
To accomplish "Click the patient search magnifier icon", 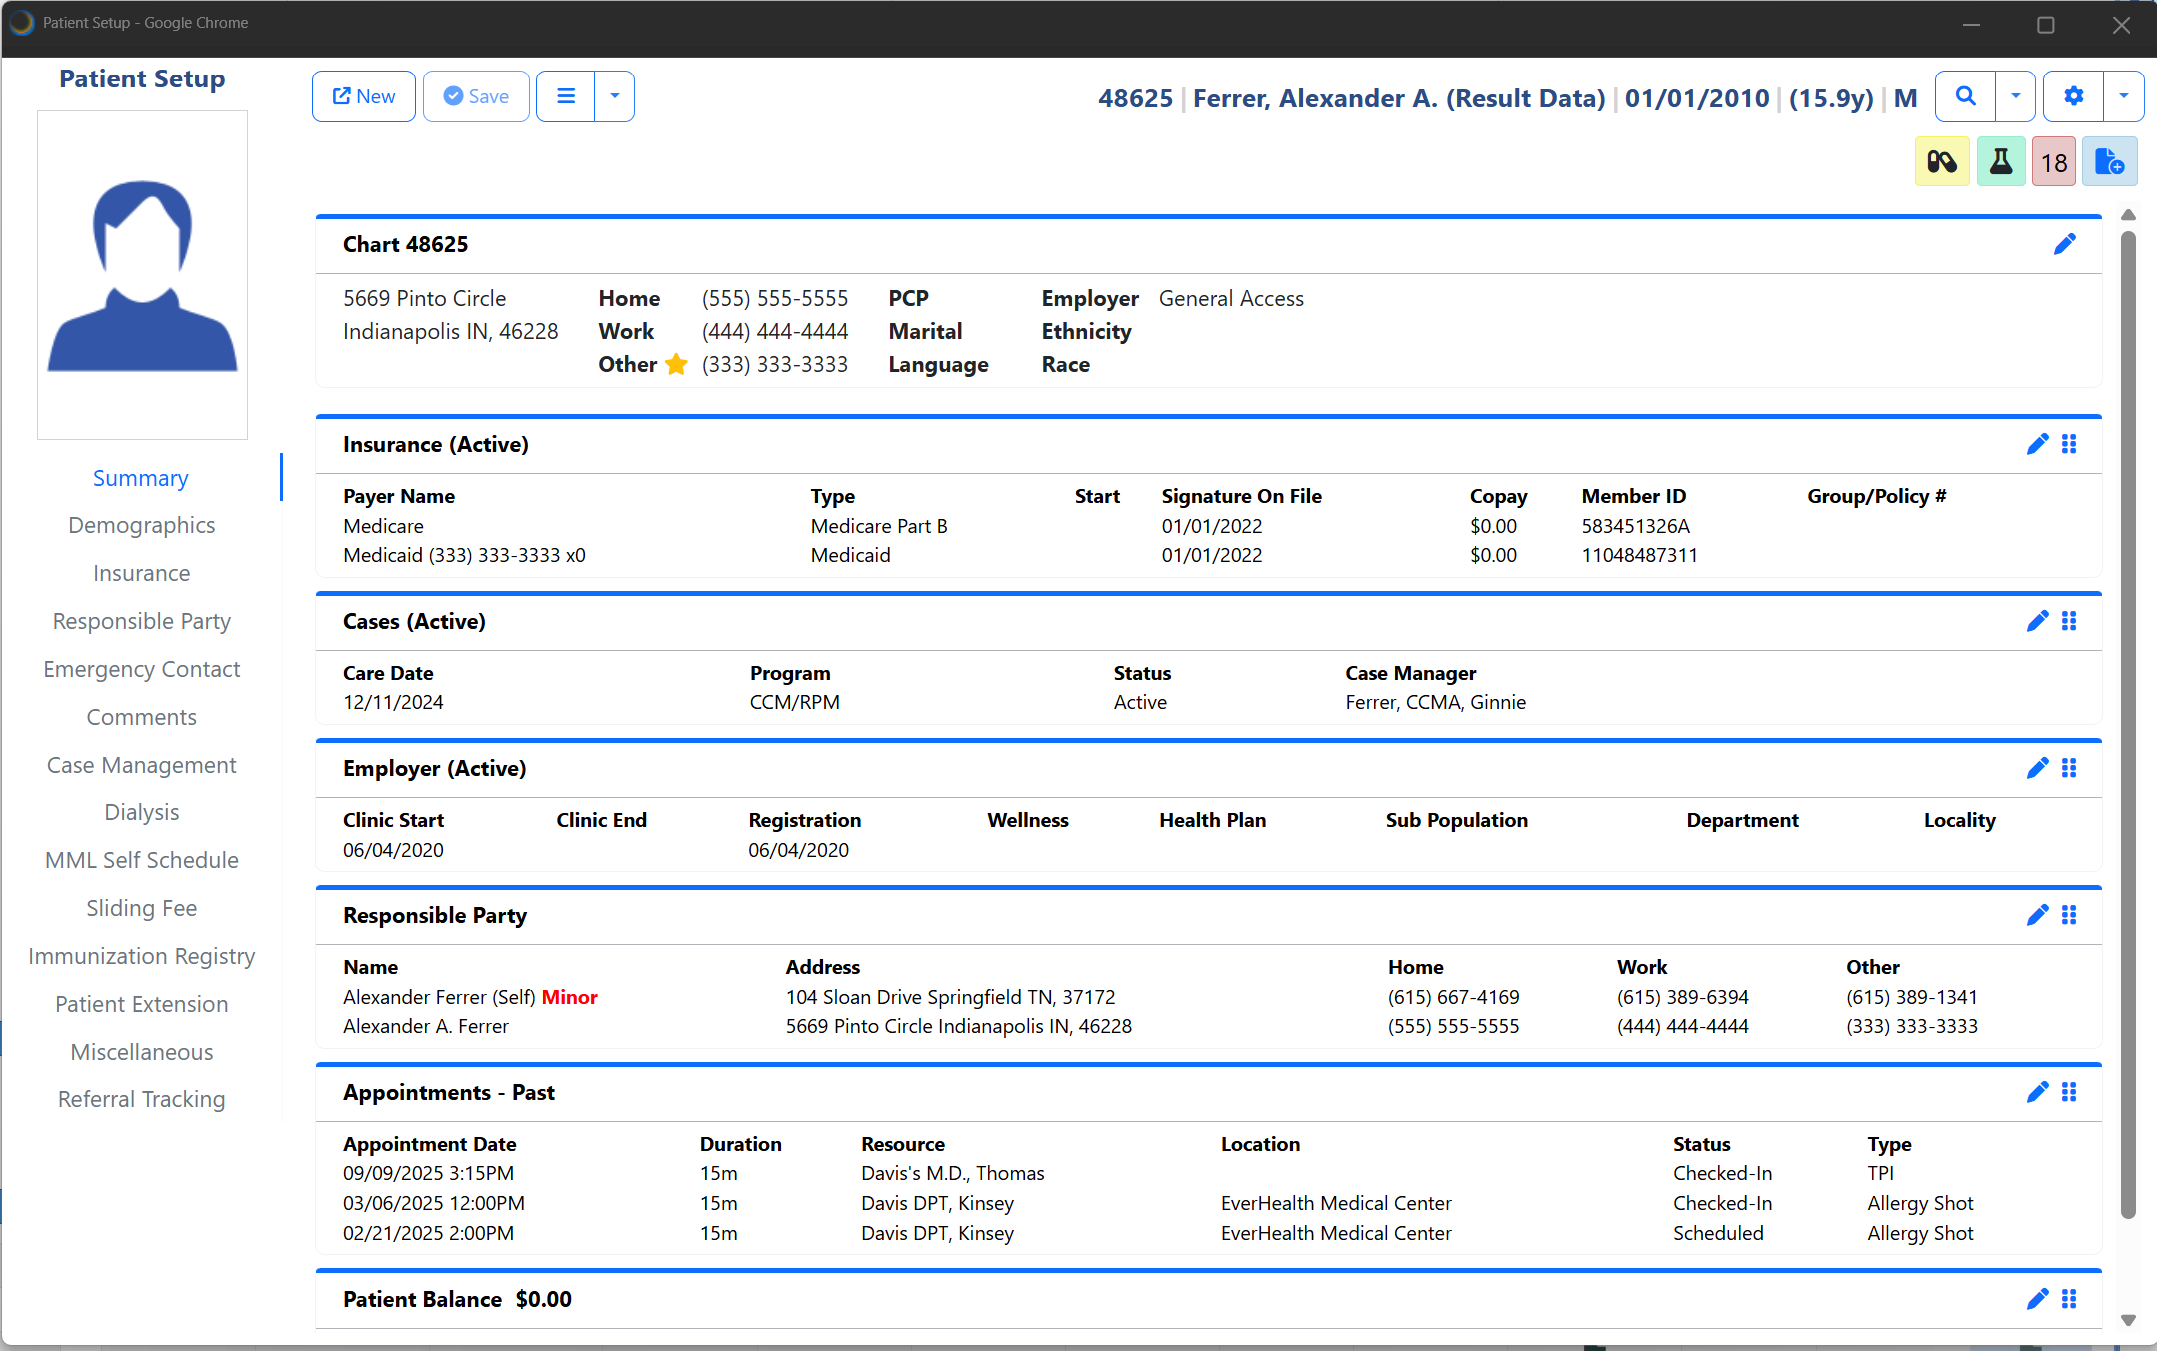I will coord(1965,97).
